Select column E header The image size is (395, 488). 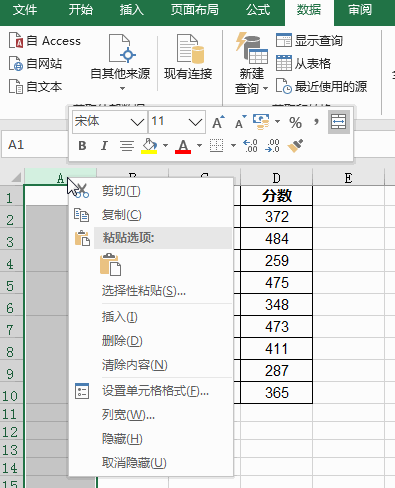[348, 178]
